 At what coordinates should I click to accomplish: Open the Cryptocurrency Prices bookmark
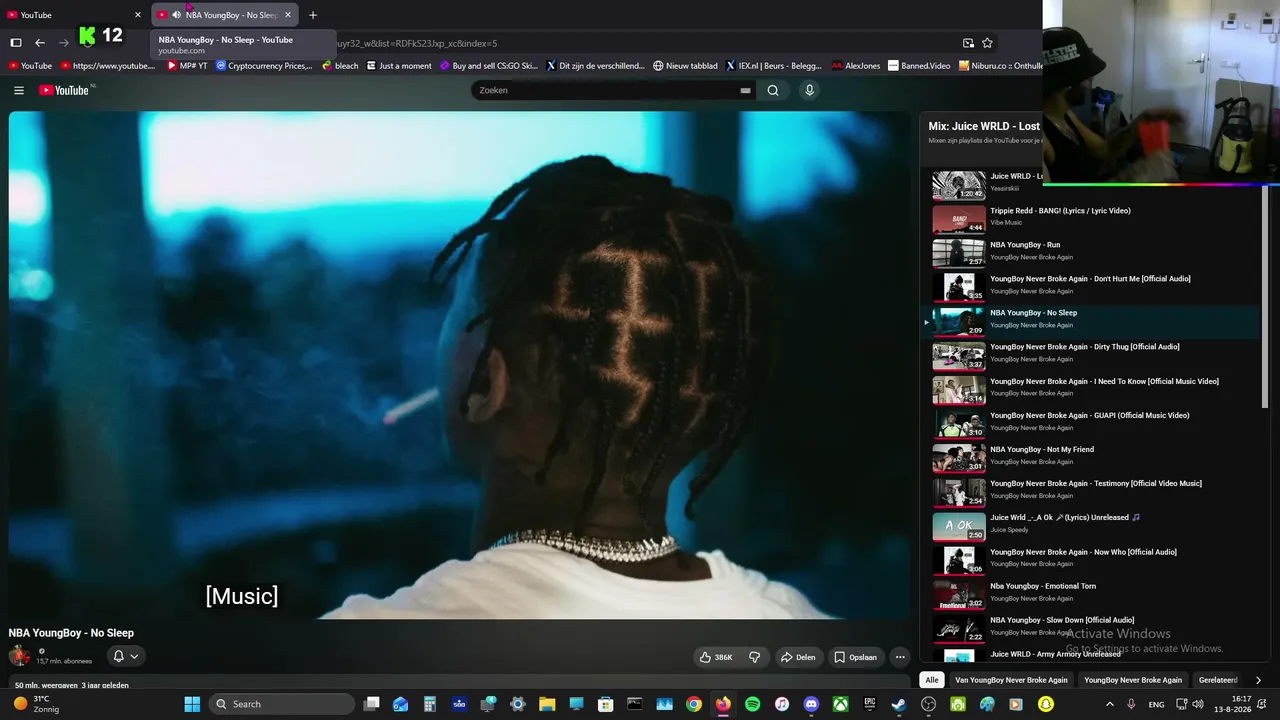click(x=264, y=66)
